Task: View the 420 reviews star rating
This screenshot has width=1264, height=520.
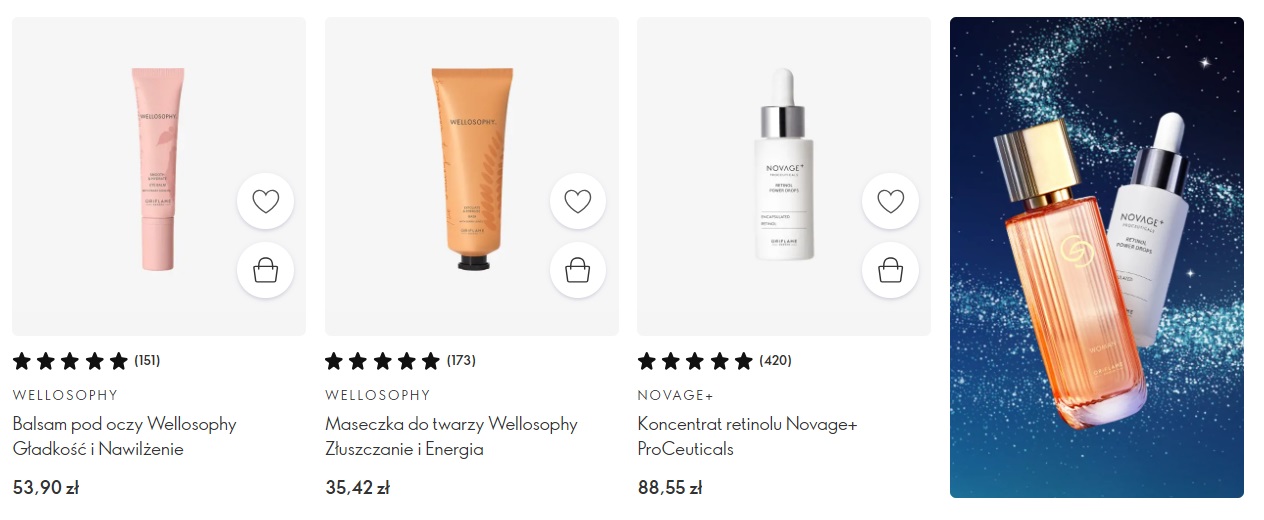Action: click(715, 360)
